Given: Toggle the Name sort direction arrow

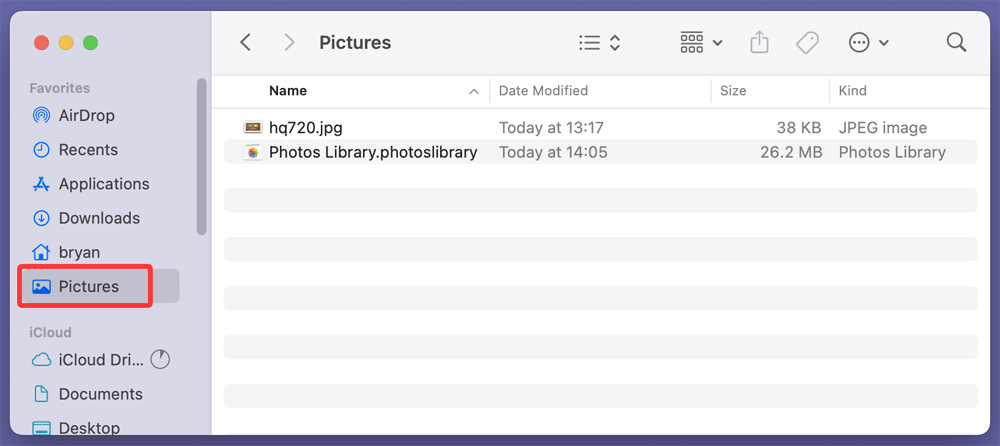Looking at the screenshot, I should (x=474, y=91).
